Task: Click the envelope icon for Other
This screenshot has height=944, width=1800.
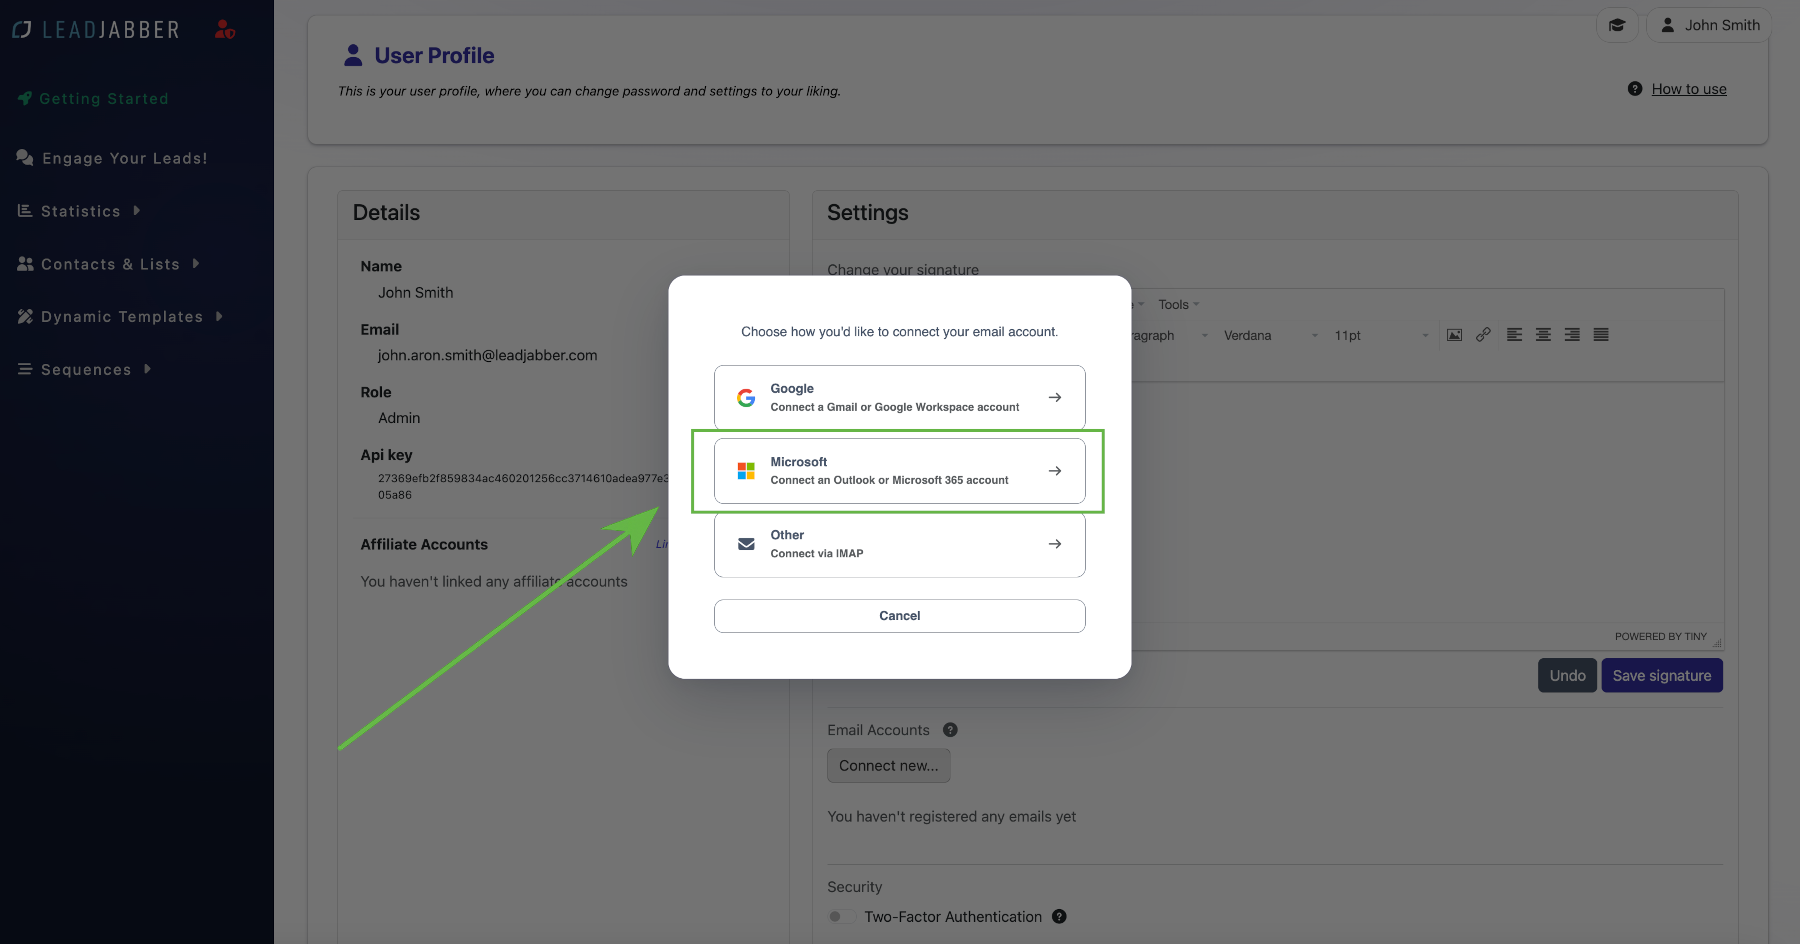Action: [x=746, y=544]
